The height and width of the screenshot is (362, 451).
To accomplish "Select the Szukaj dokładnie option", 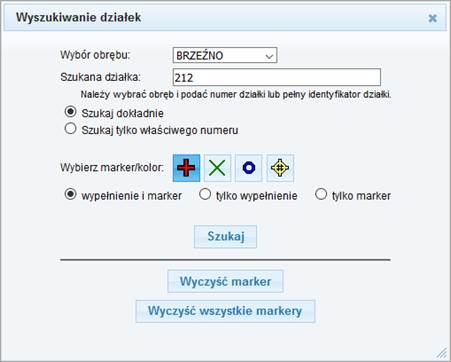I will [x=70, y=112].
